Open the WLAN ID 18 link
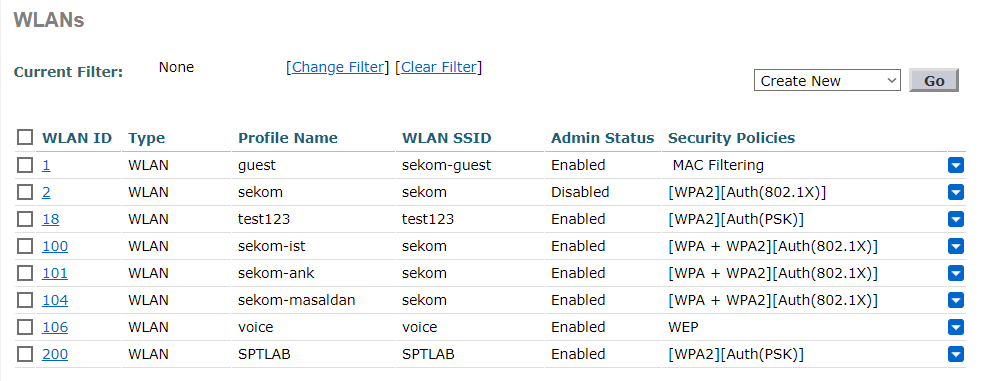Screen dimensions: 983x381 tap(51, 219)
